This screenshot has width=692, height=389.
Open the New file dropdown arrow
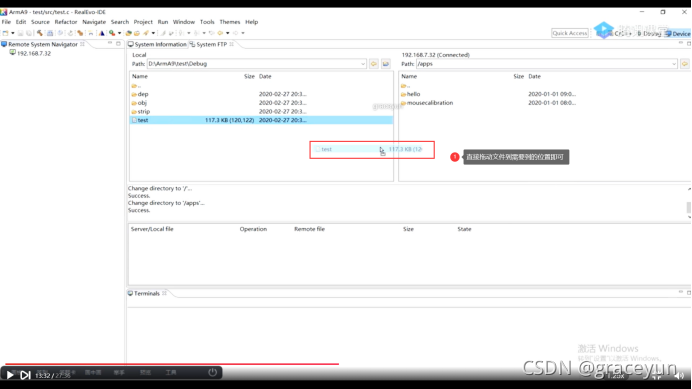coord(13,33)
